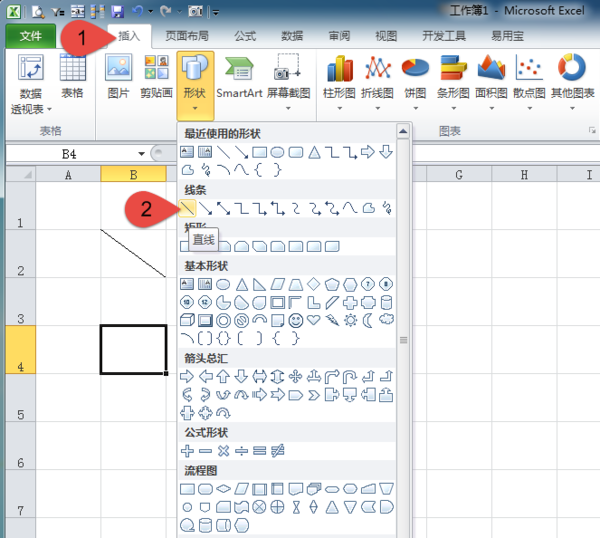Select the elbow connector shape under 线条
The height and width of the screenshot is (538, 600).
(x=241, y=208)
